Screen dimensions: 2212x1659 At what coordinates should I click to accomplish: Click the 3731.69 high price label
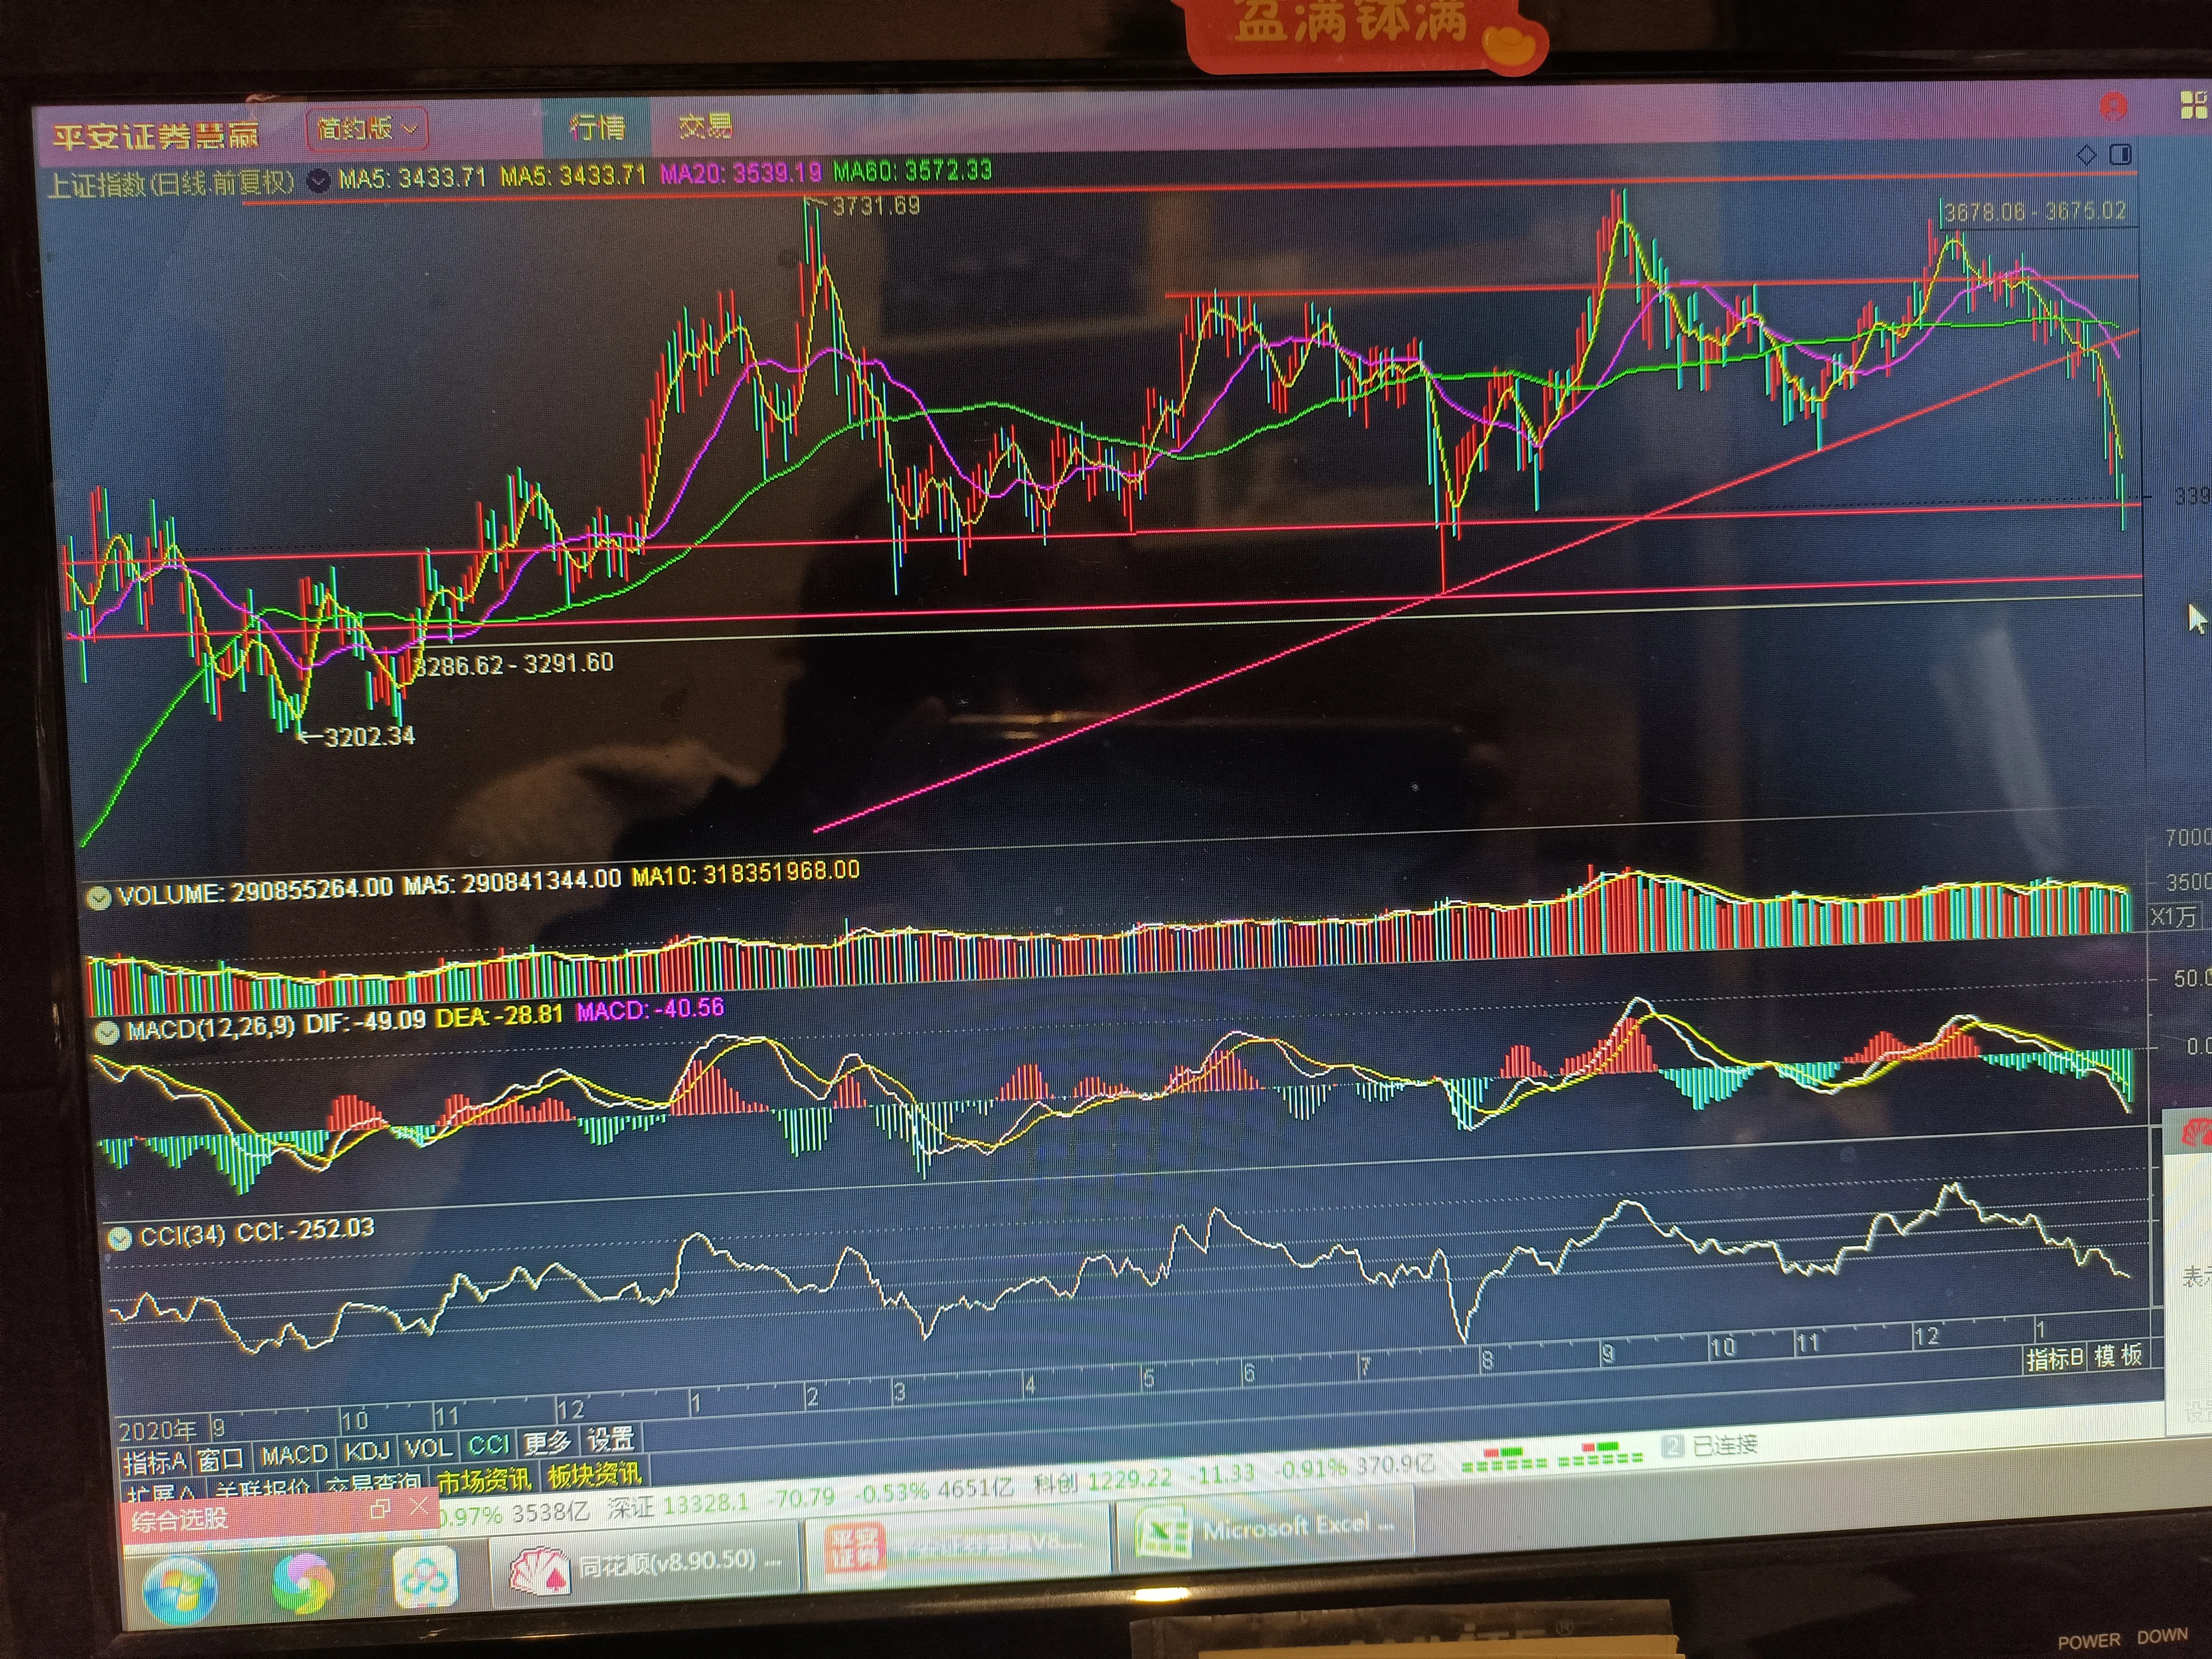pos(875,206)
